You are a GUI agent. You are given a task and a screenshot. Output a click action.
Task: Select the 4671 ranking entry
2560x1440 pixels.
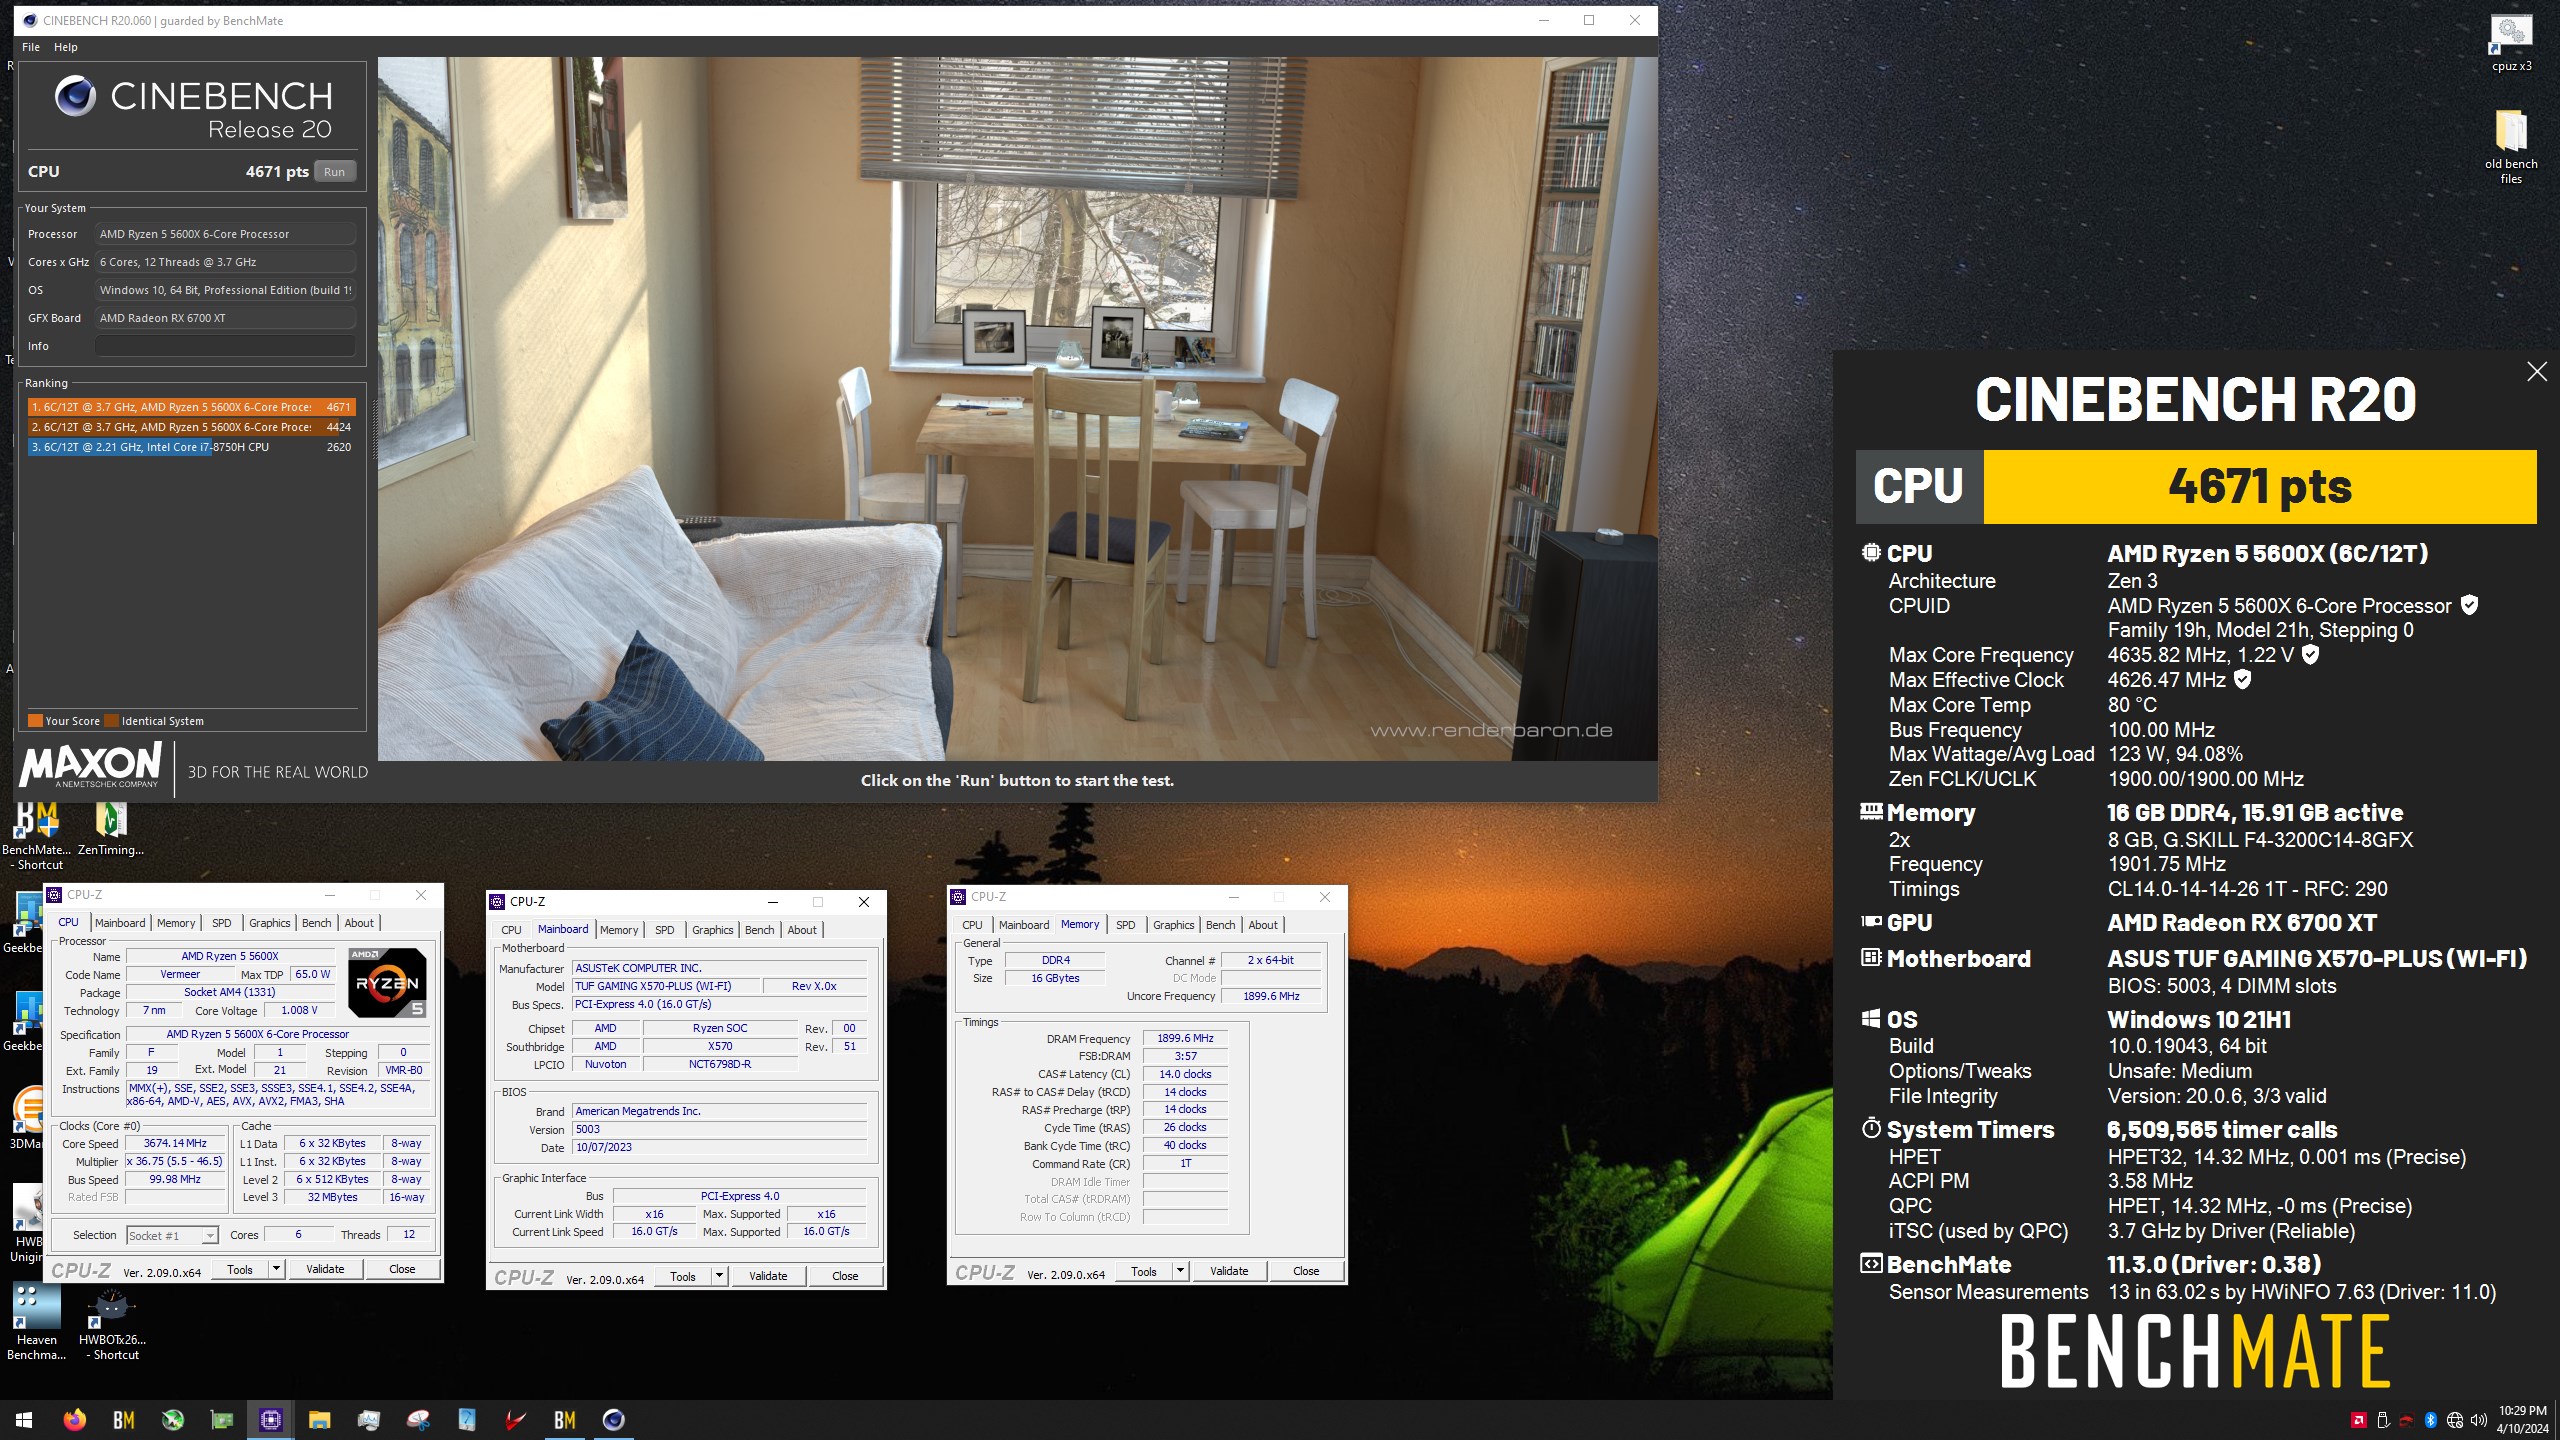191,407
